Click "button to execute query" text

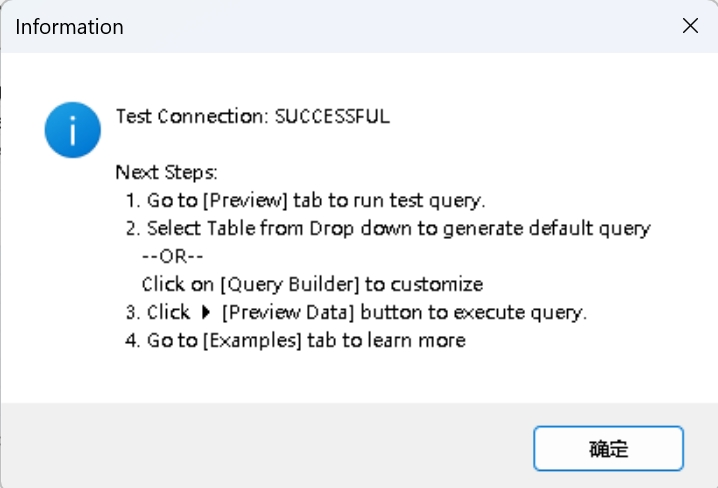pos(474,312)
